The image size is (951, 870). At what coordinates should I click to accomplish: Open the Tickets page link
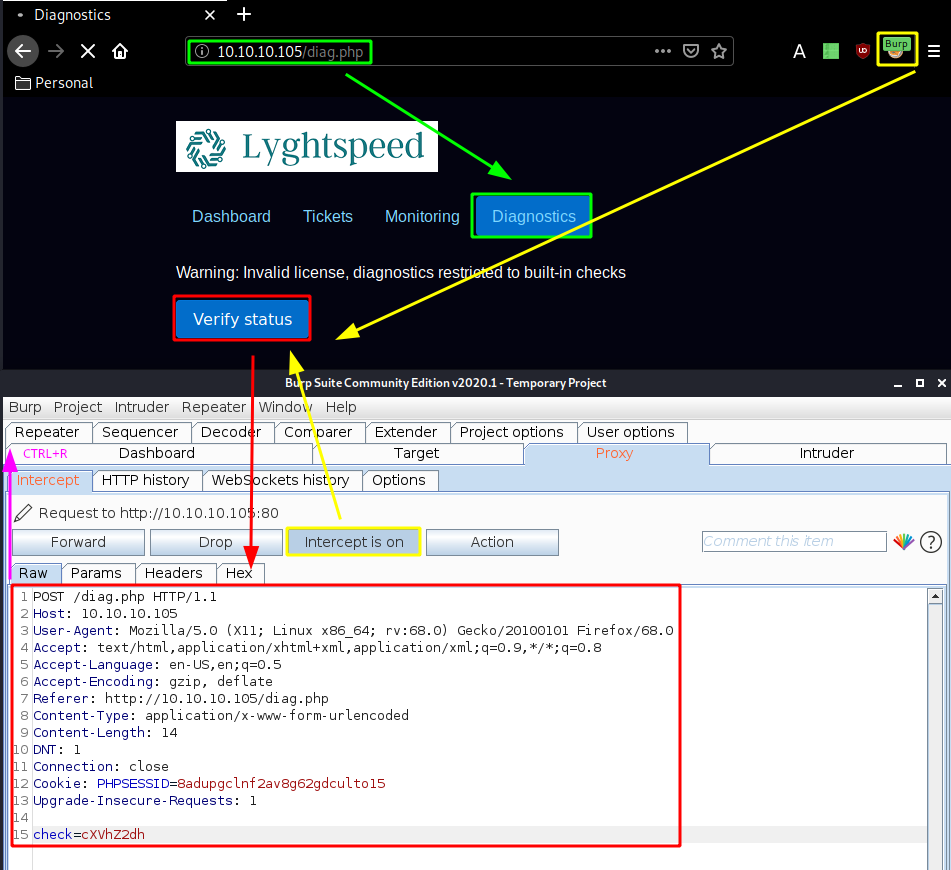[x=328, y=217]
